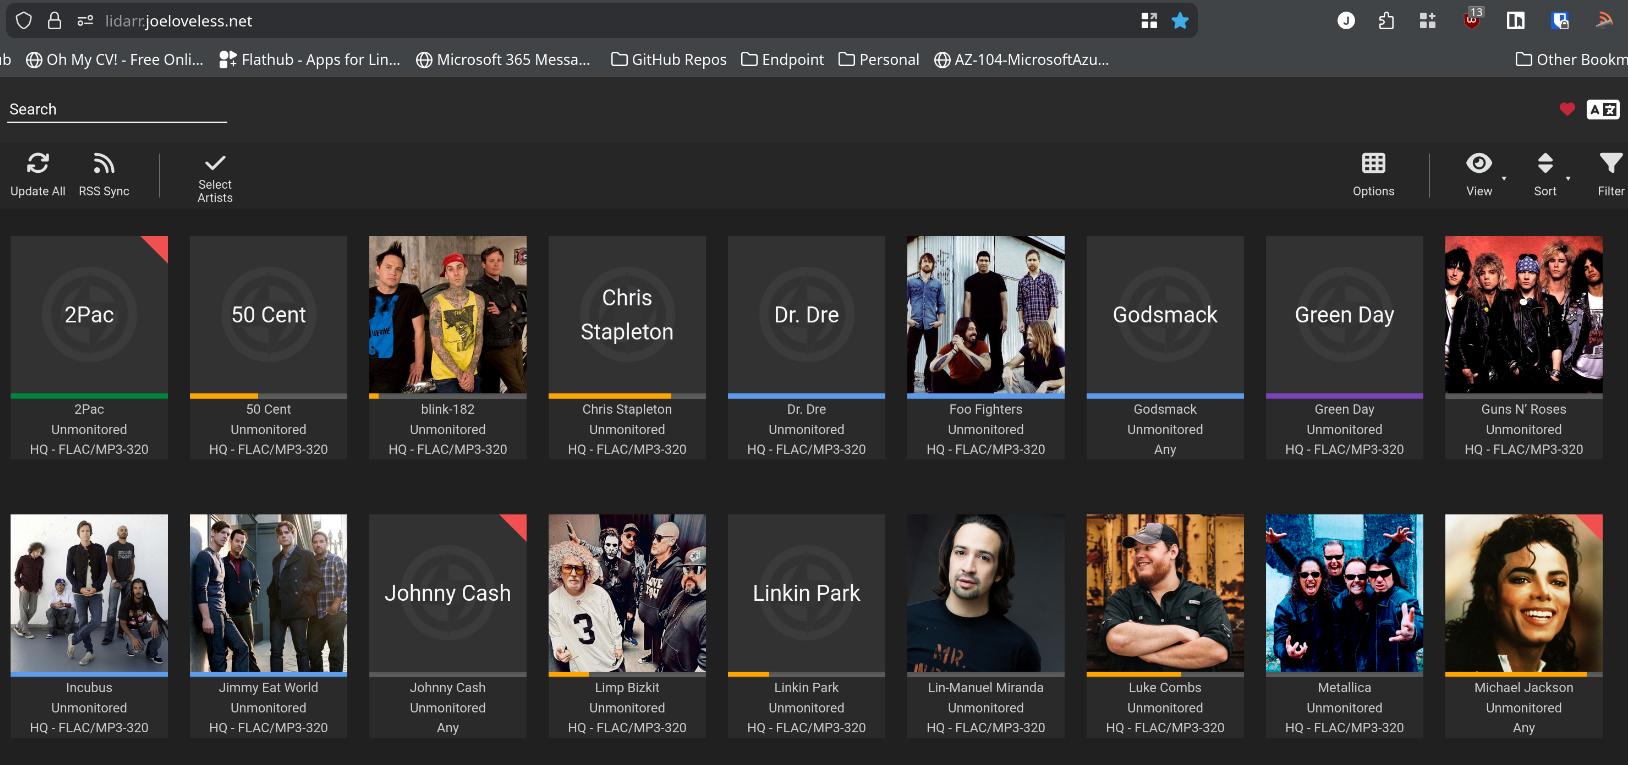The height and width of the screenshot is (765, 1628).
Task: Enable Select Artists checkmark mode
Action: coord(215,164)
